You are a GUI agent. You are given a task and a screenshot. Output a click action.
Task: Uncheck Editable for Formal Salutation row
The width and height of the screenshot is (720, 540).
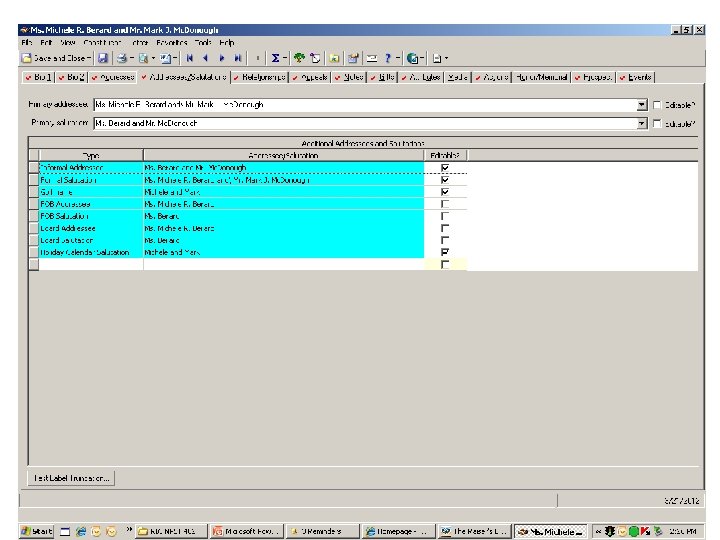coord(445,180)
